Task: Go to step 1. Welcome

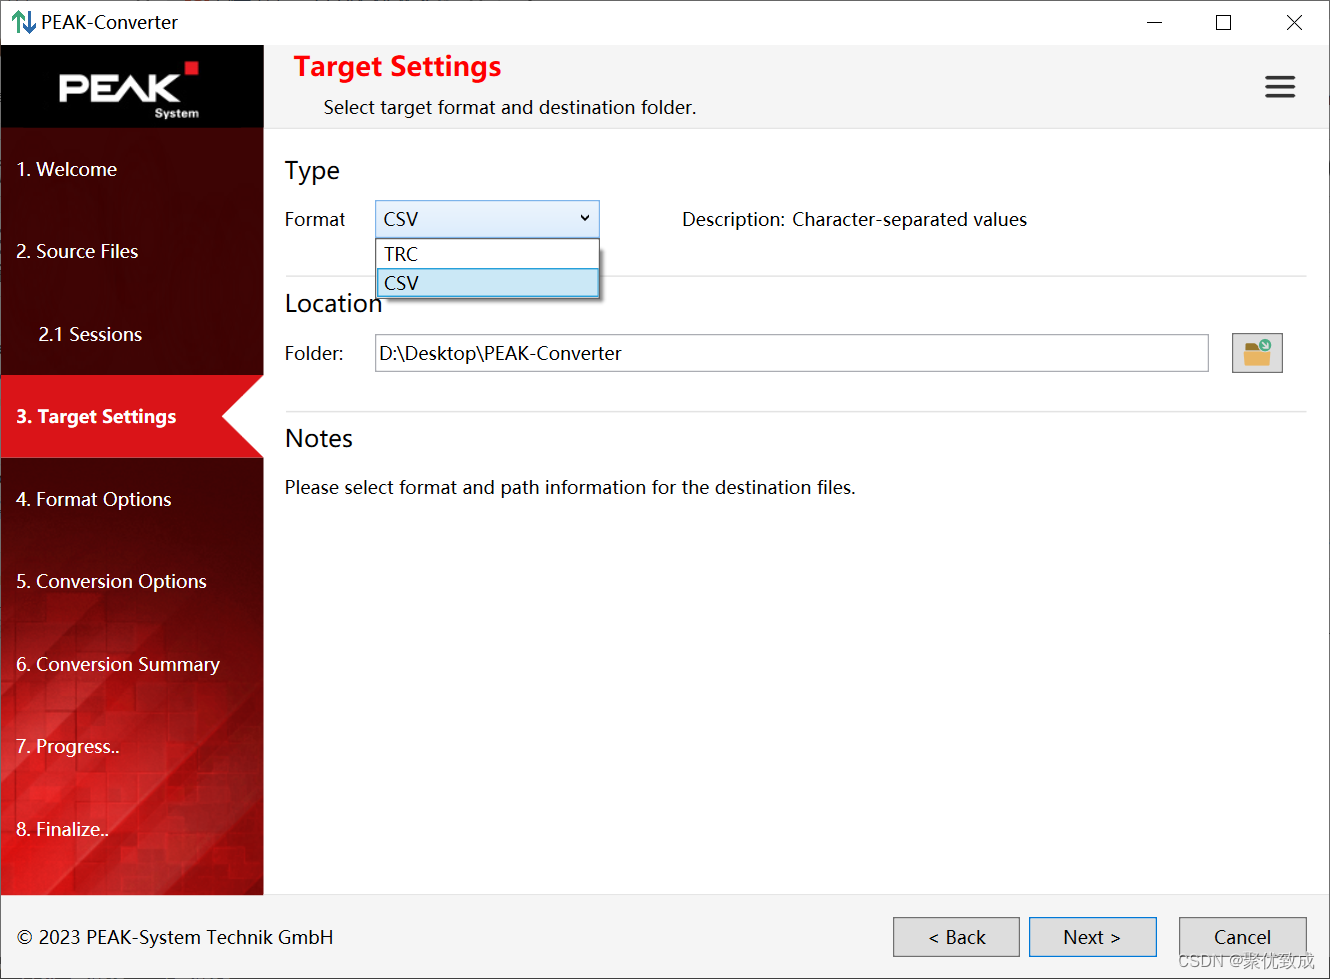Action: [67, 169]
